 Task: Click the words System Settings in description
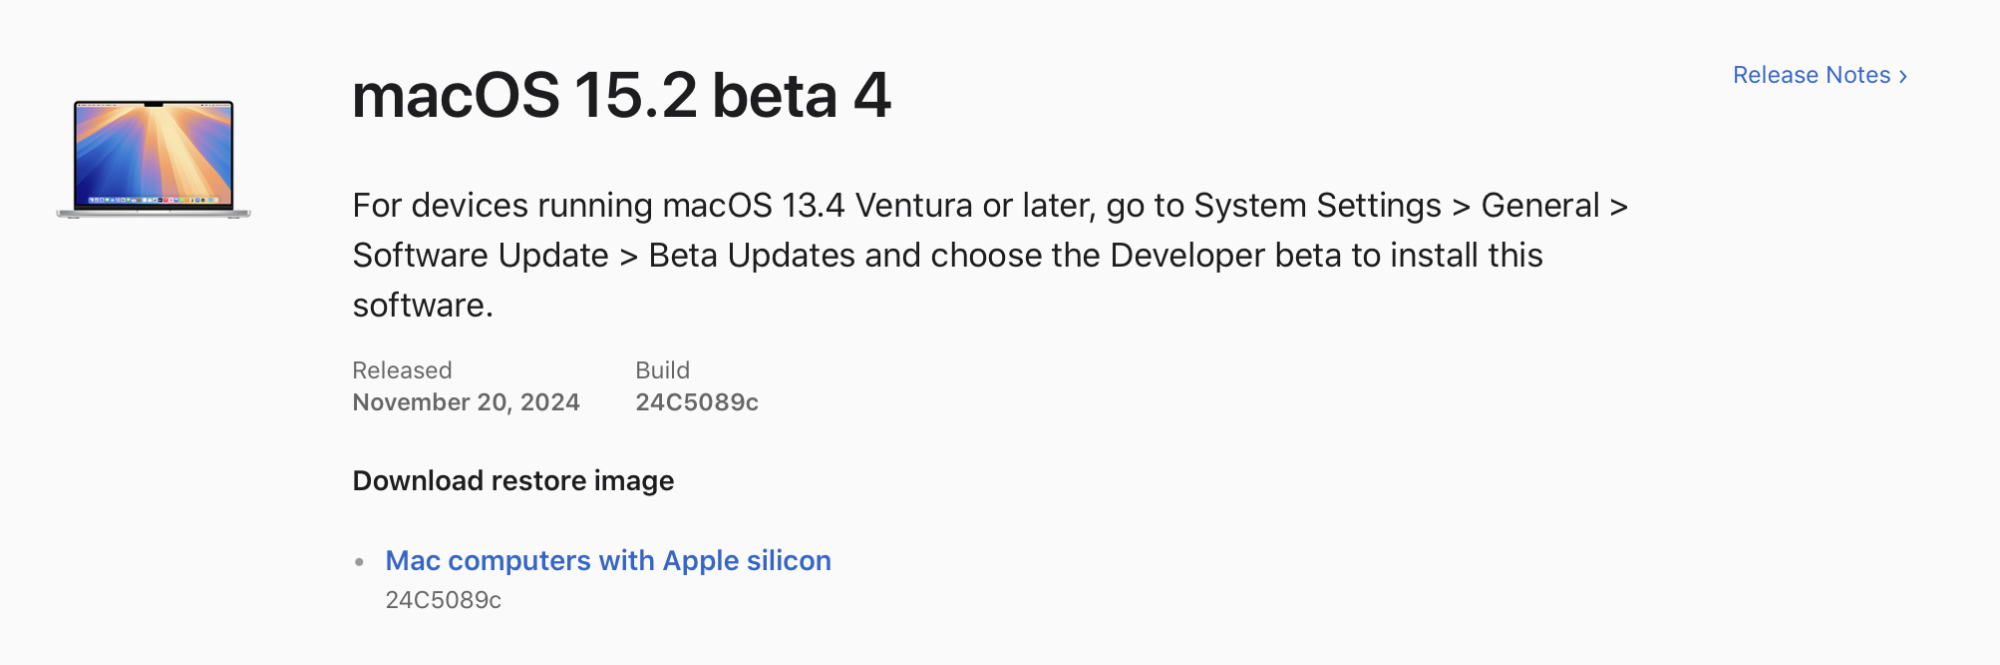click(x=1317, y=205)
